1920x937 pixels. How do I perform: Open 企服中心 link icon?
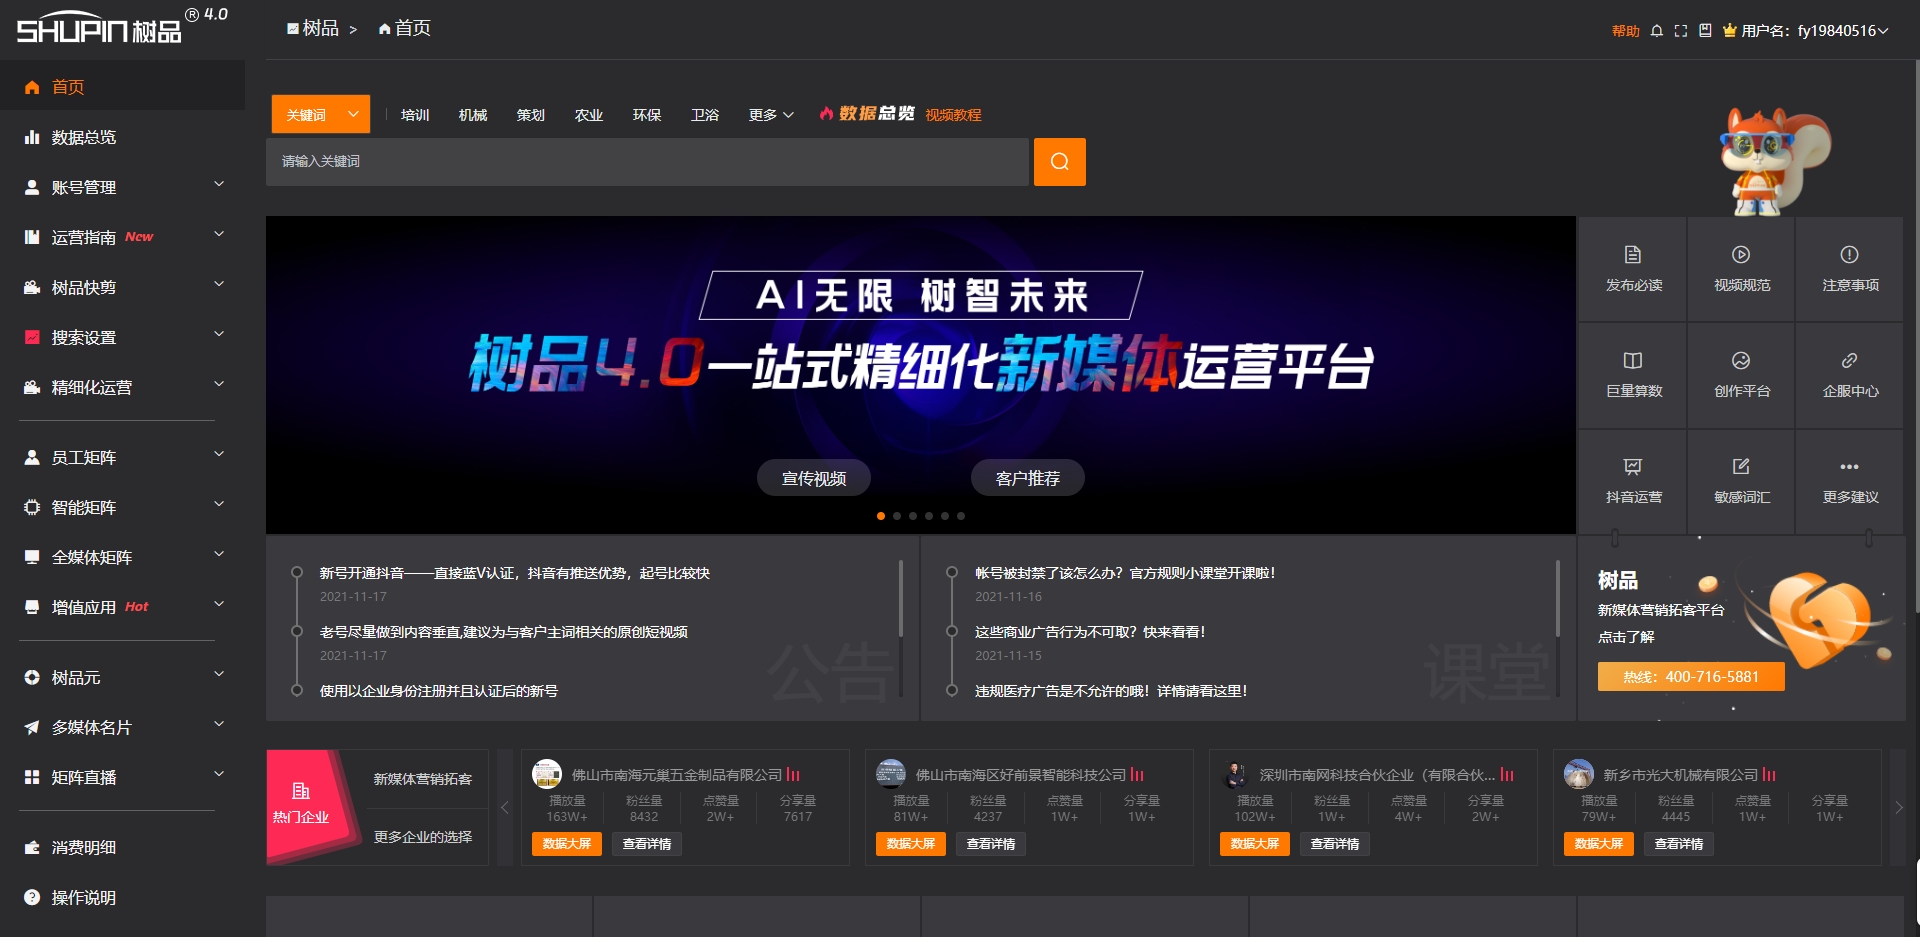pyautogui.click(x=1850, y=361)
